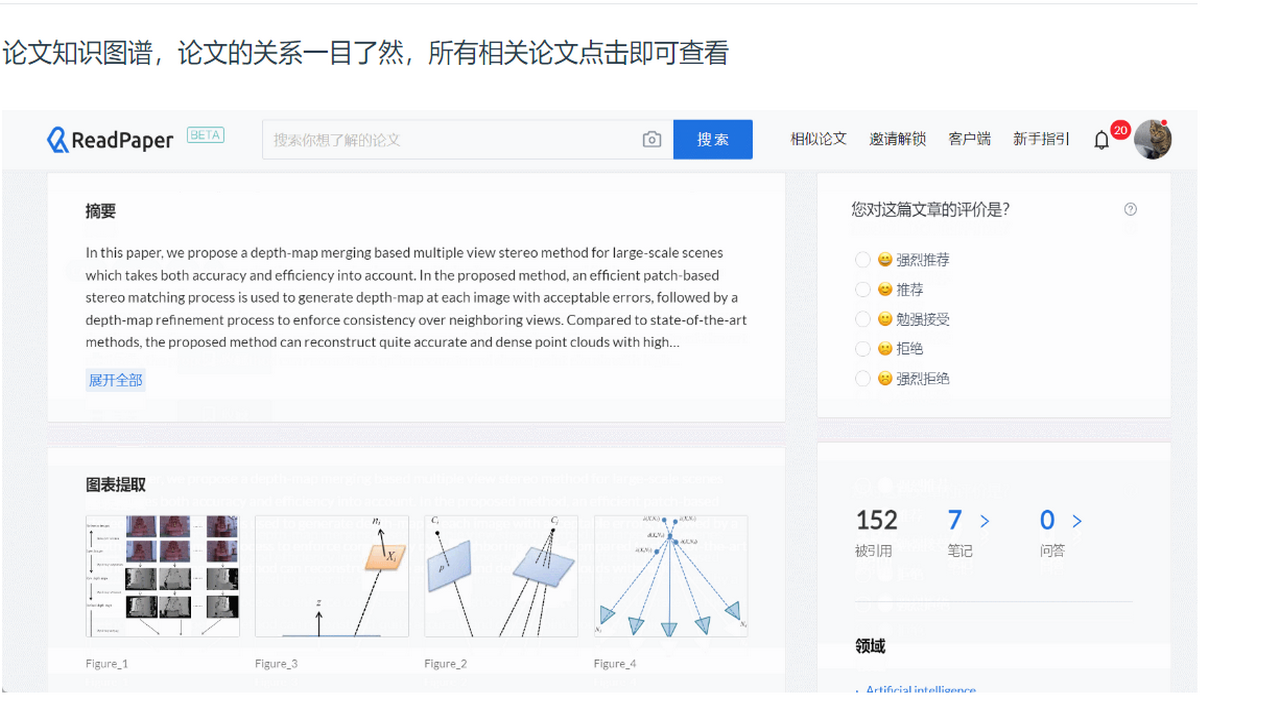Viewport: 1280px width, 720px height.
Task: Select the 强烈推荐 rating option
Action: tap(862, 259)
